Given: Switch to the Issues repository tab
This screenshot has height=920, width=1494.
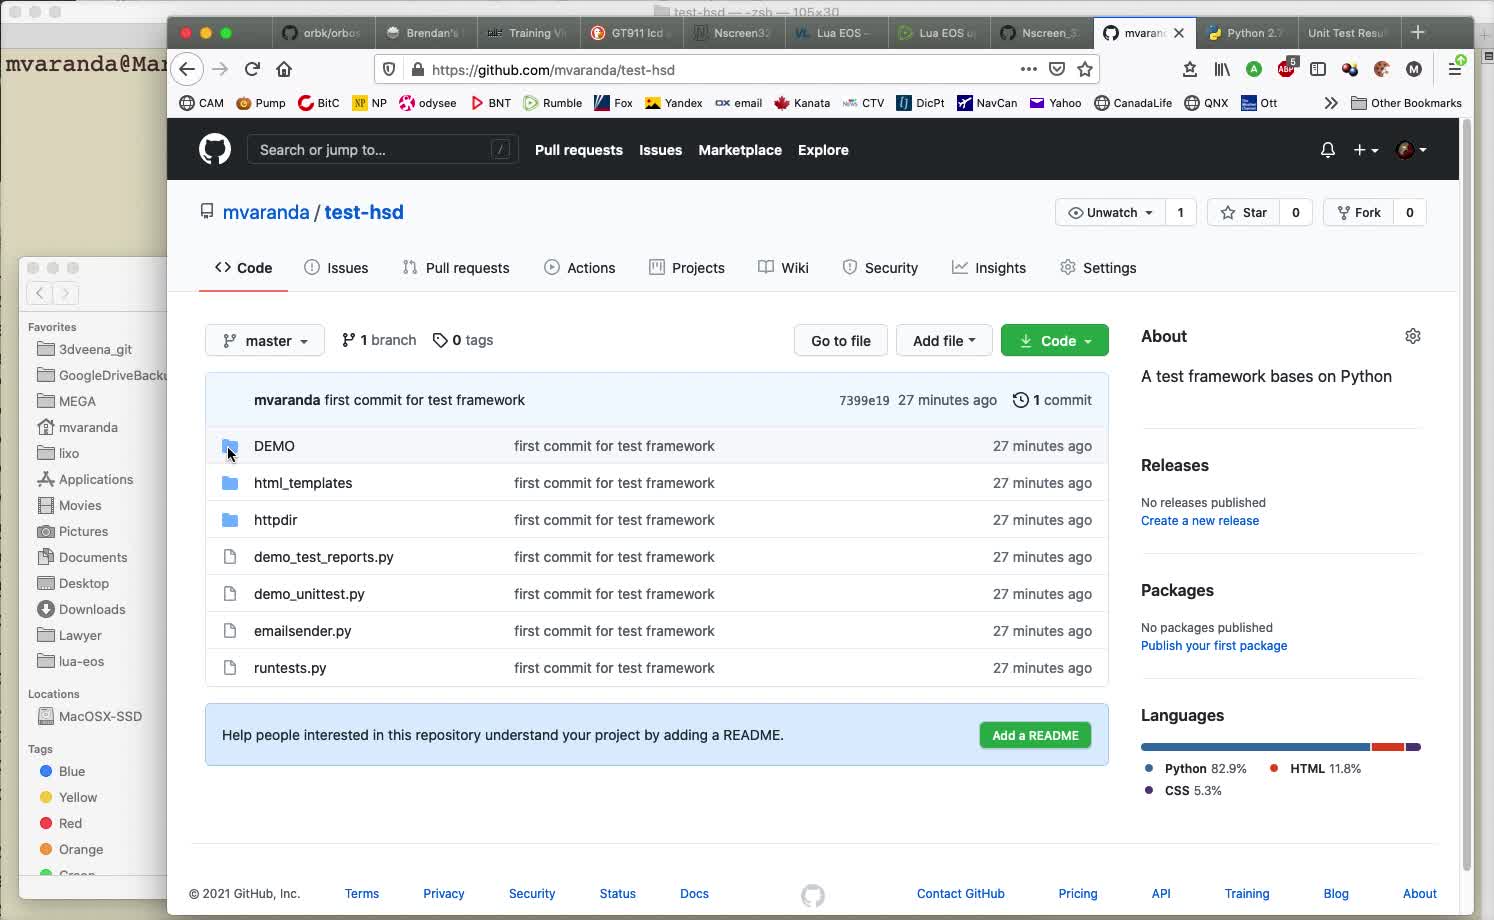Looking at the screenshot, I should coord(336,268).
